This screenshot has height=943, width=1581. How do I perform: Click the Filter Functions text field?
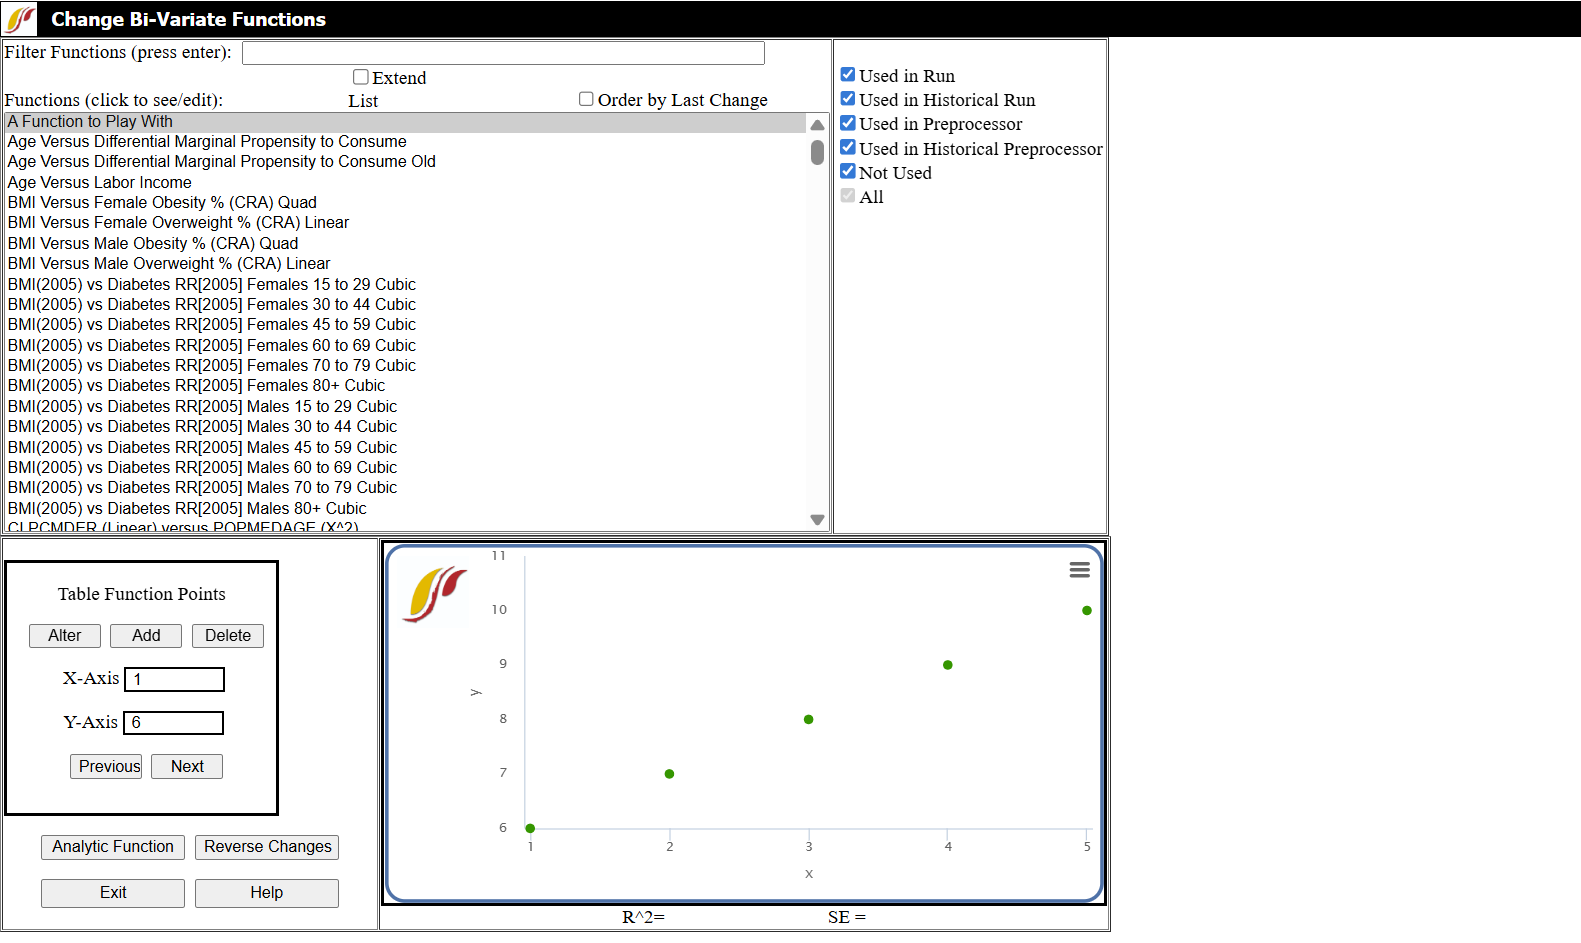(x=503, y=53)
